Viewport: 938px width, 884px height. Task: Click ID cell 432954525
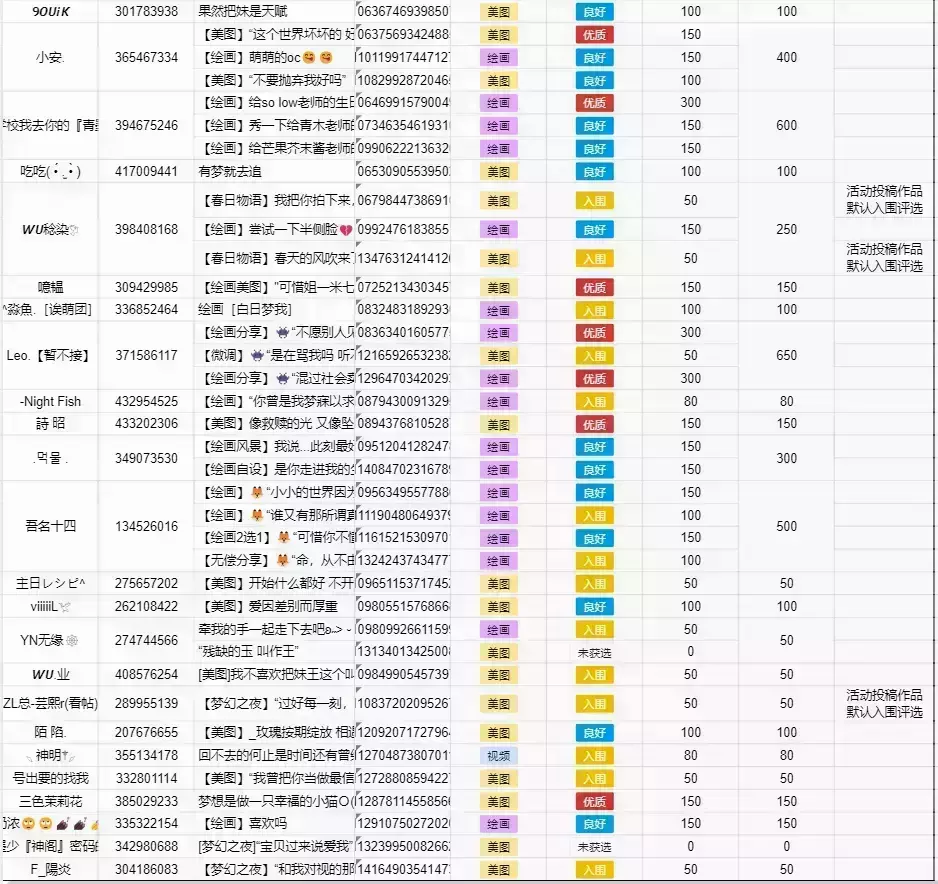click(x=146, y=402)
